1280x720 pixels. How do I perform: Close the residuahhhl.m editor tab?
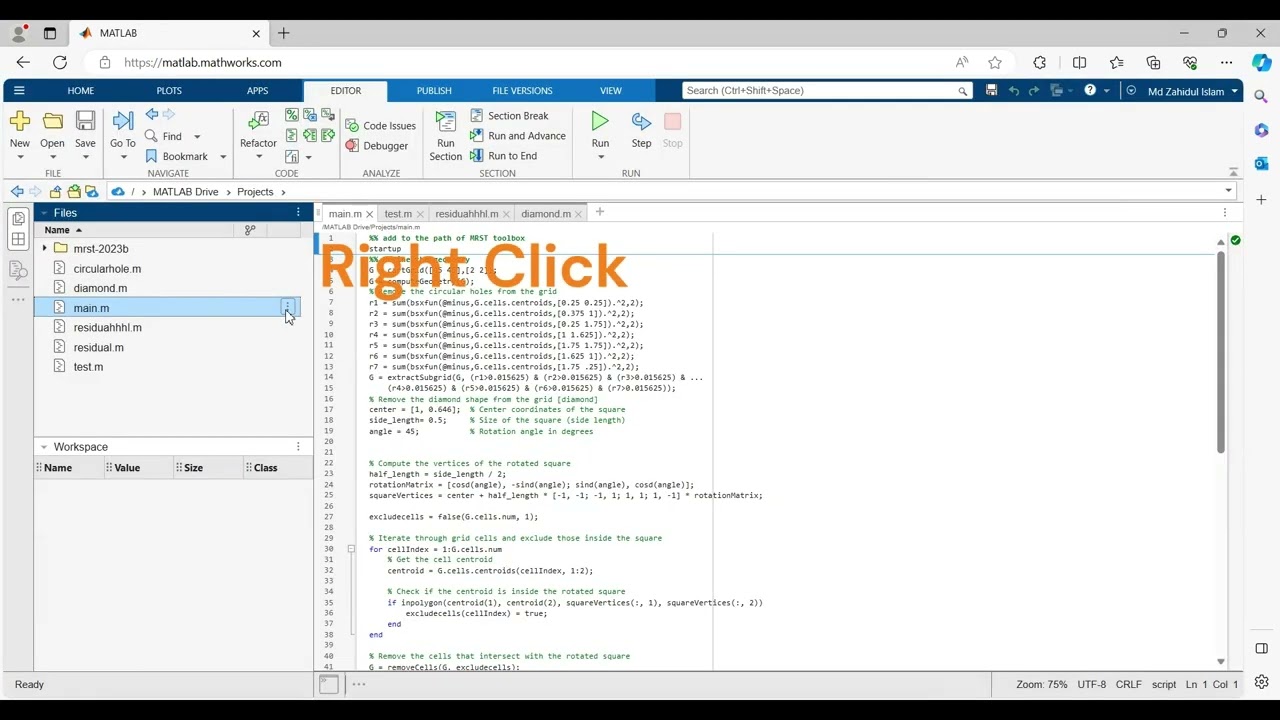coord(507,214)
